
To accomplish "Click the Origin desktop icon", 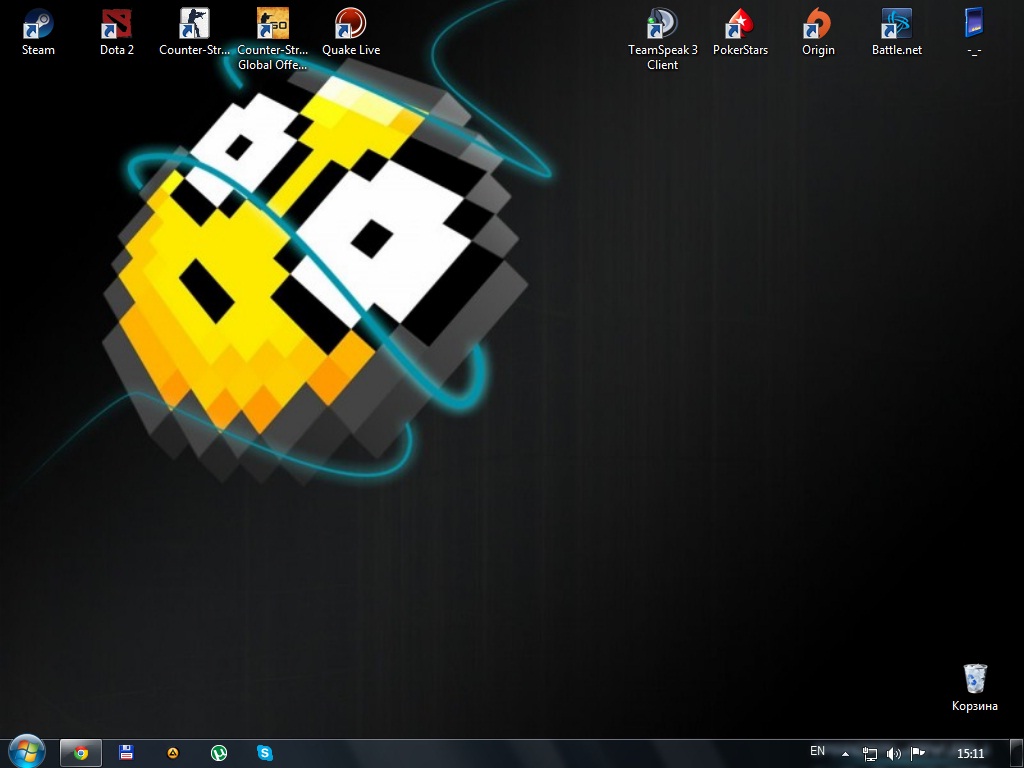I will pos(818,24).
